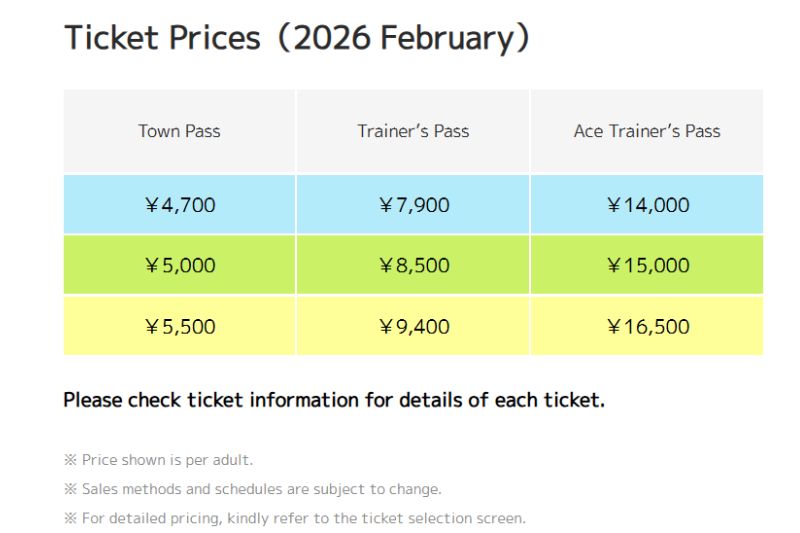Click the ※ mark before 'Sales methods'
The image size is (800, 533).
click(x=70, y=489)
